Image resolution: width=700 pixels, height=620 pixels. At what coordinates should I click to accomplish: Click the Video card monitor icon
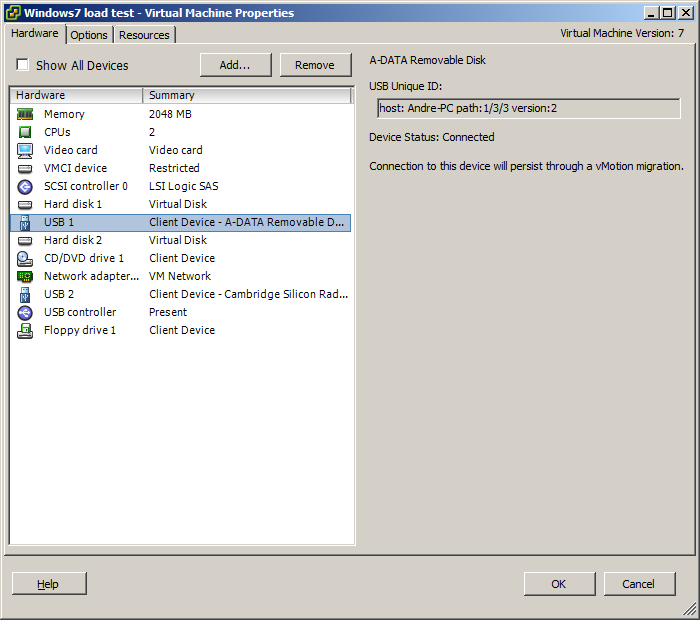point(25,150)
